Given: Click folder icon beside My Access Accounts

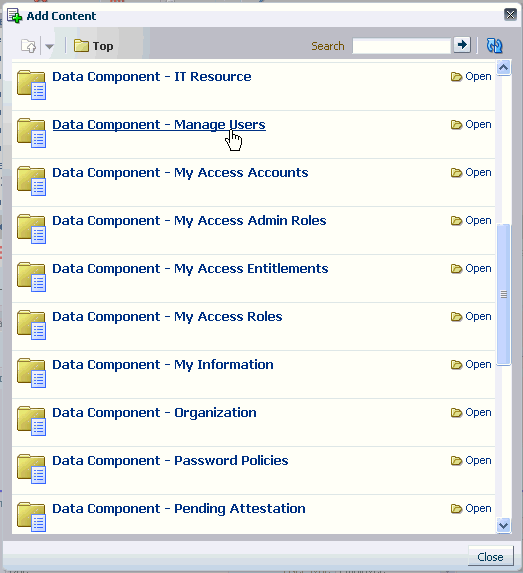Looking at the screenshot, I should click(31, 181).
